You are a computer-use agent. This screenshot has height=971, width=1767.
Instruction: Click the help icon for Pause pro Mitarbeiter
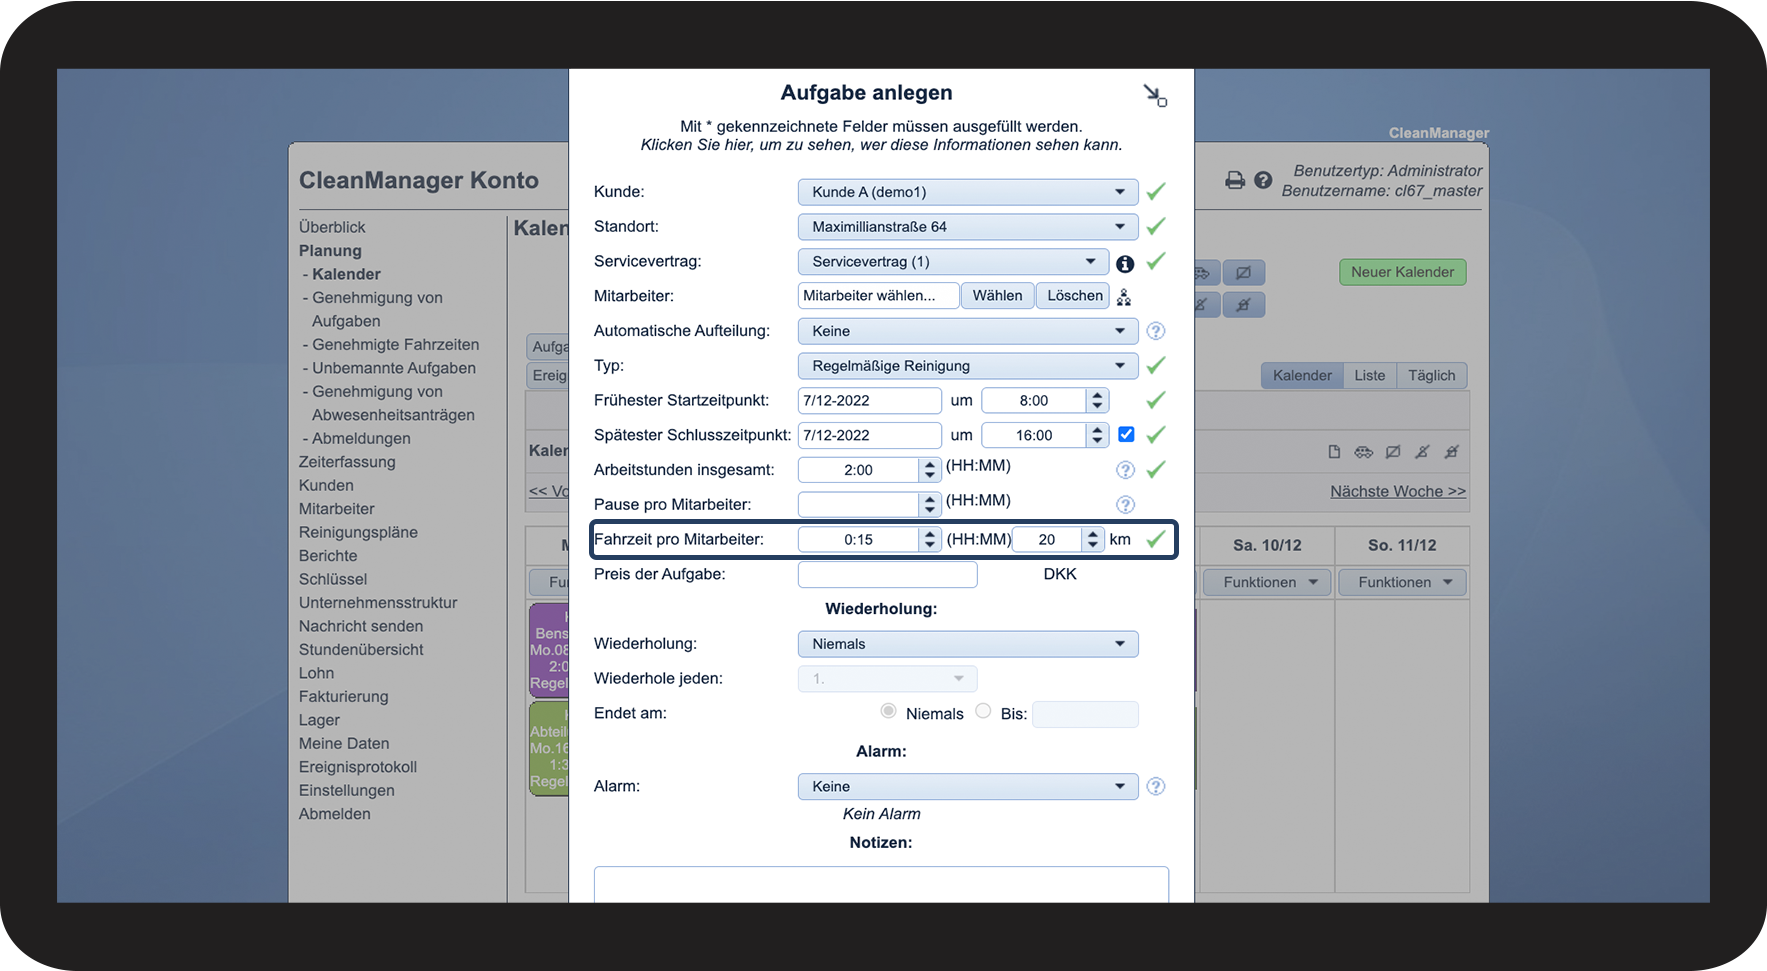(x=1125, y=505)
